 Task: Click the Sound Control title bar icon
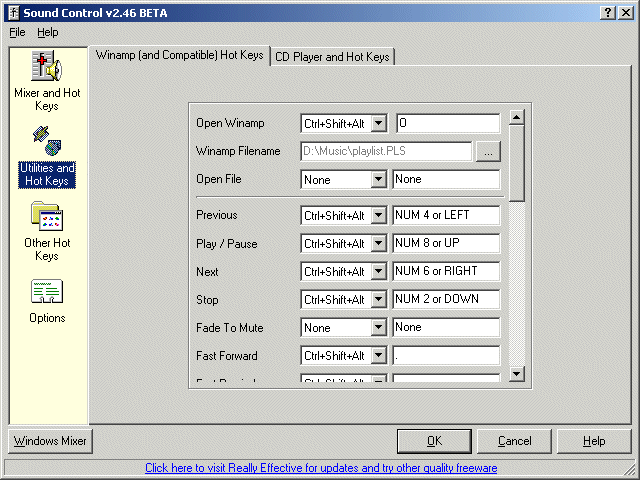tap(13, 13)
